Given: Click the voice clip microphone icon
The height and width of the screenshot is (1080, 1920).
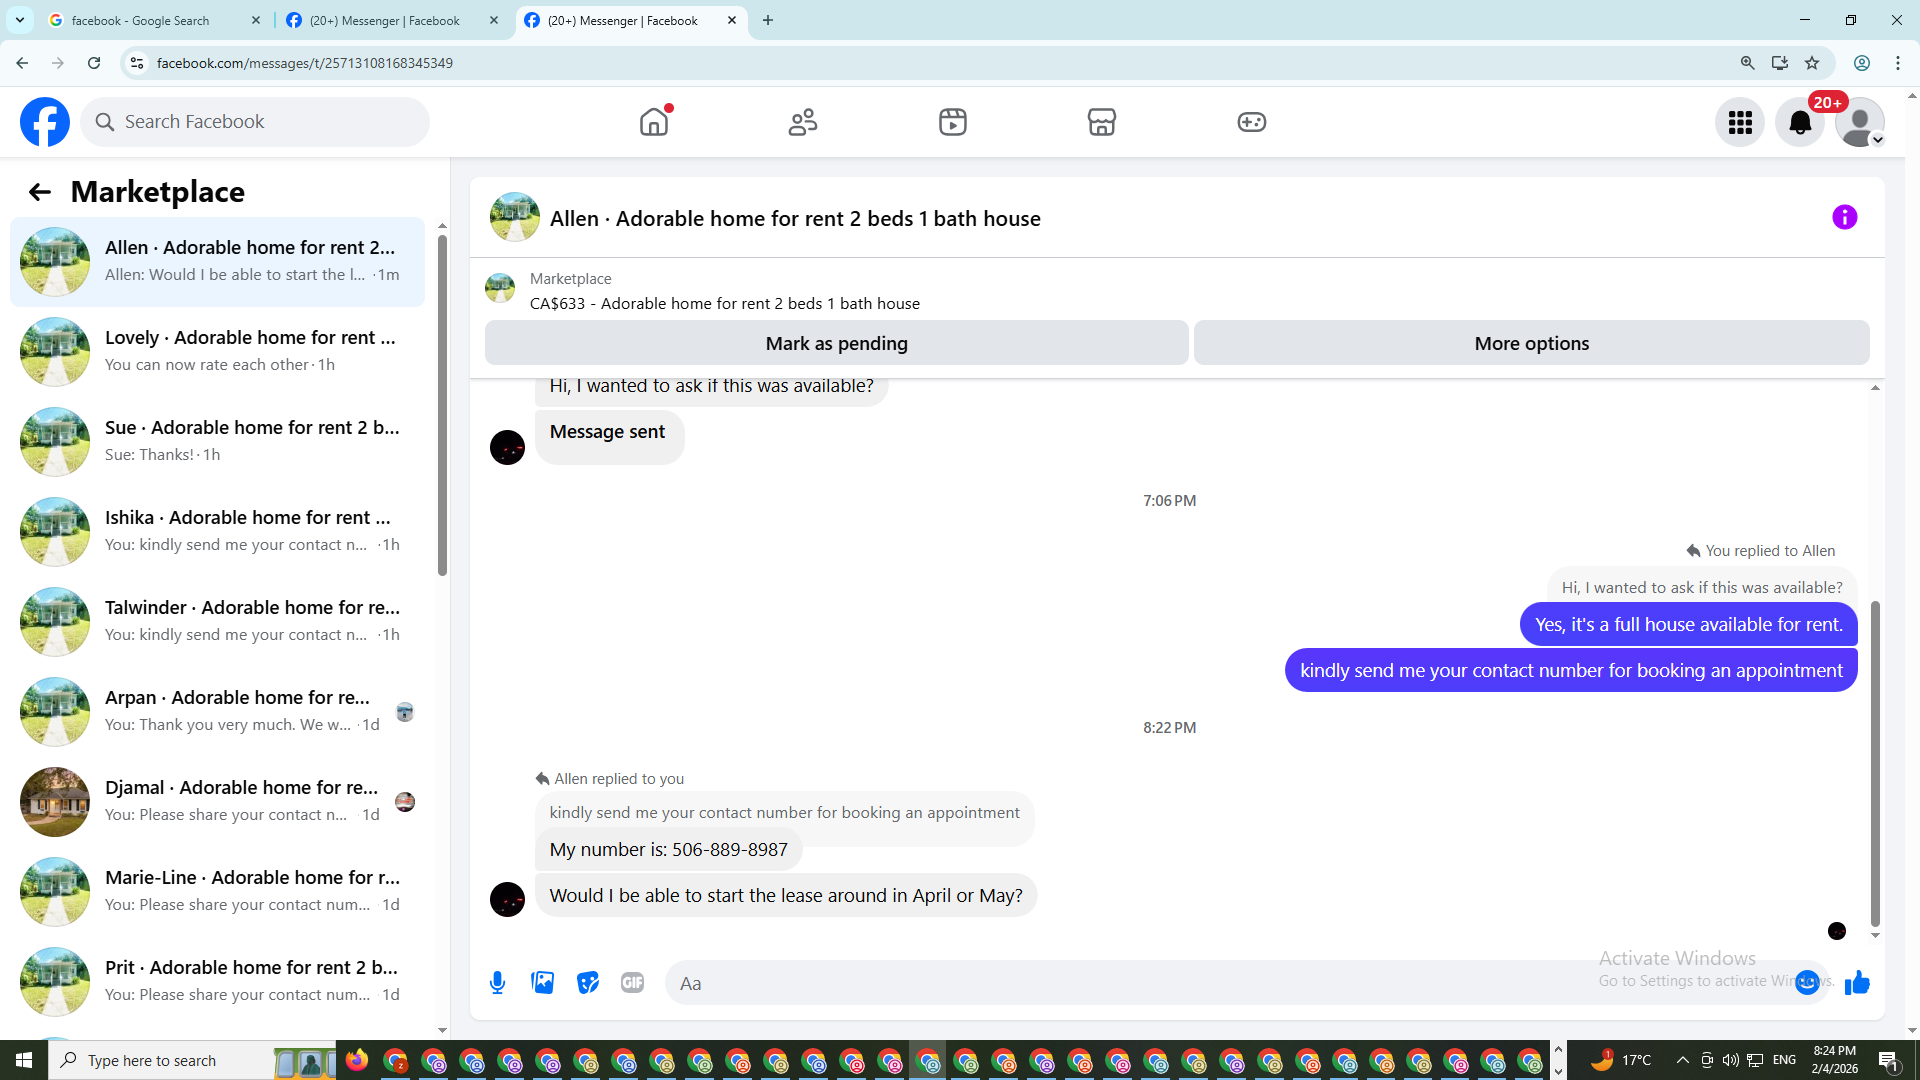Looking at the screenshot, I should [497, 983].
